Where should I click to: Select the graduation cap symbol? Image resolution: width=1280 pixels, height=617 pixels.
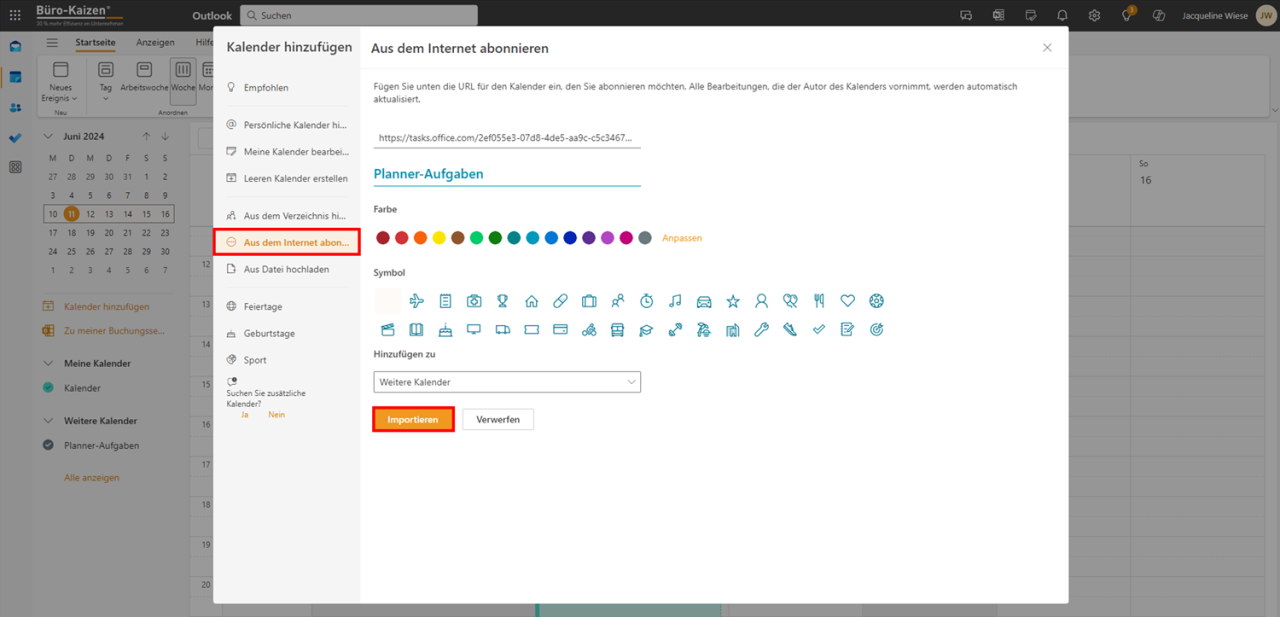point(646,329)
